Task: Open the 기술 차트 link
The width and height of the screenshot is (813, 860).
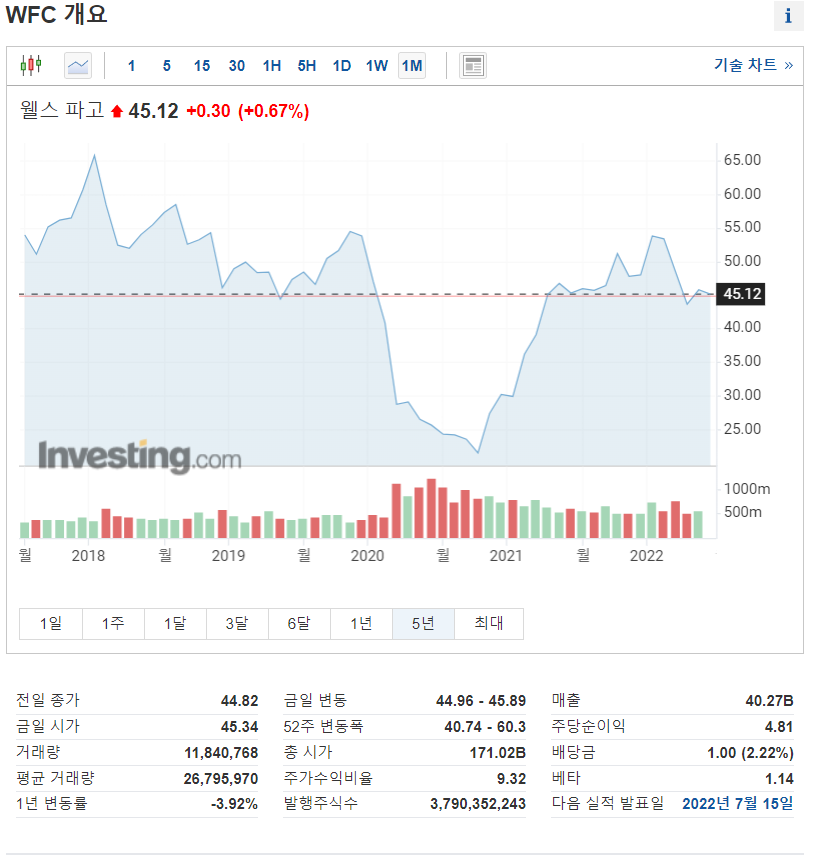Action: (753, 65)
